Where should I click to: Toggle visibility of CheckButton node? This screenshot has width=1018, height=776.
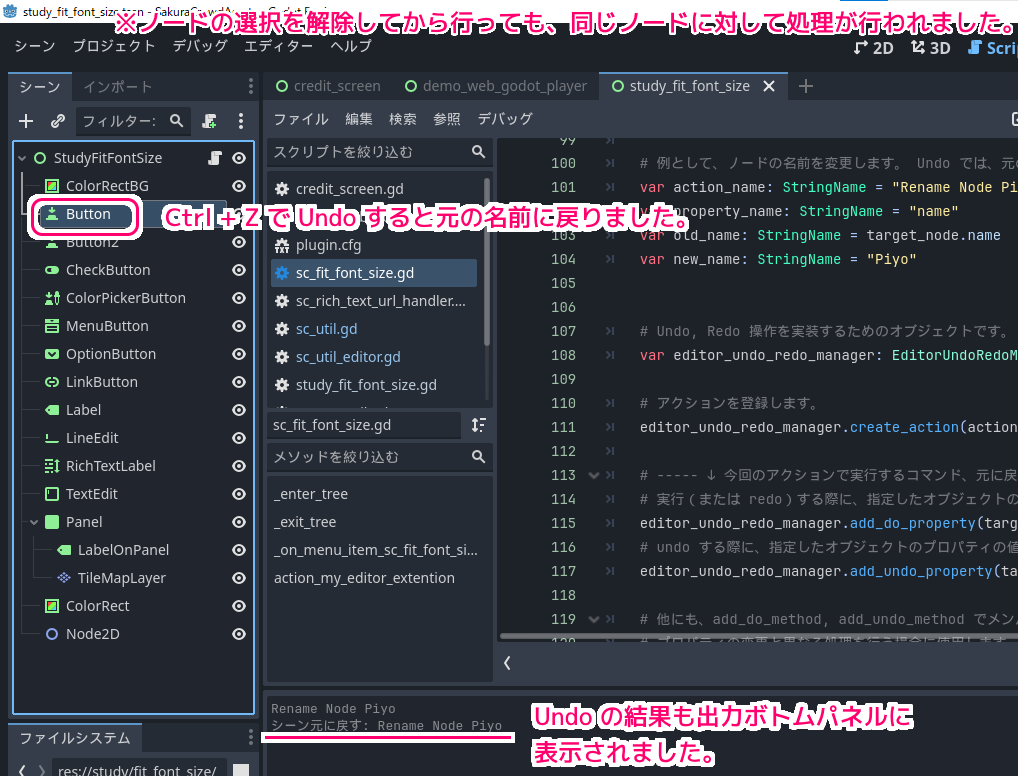click(x=239, y=270)
